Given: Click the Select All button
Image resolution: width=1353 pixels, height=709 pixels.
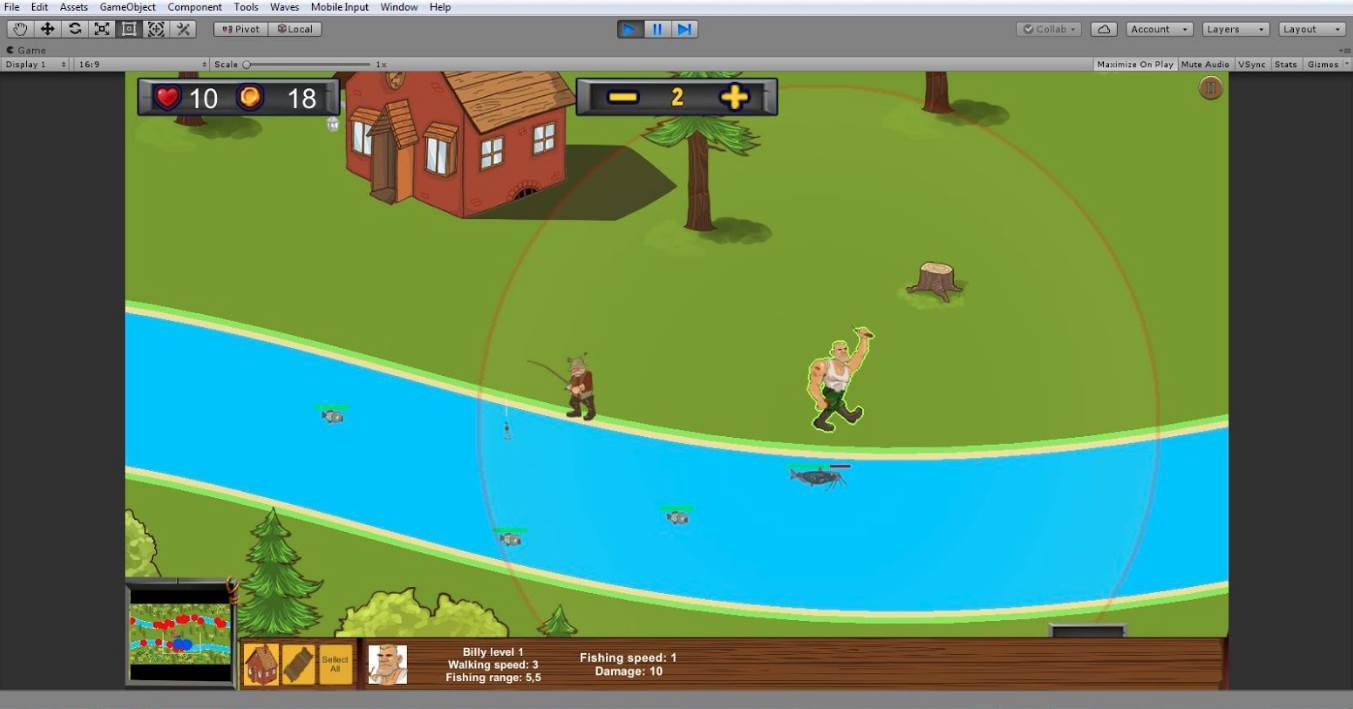Looking at the screenshot, I should [335, 664].
